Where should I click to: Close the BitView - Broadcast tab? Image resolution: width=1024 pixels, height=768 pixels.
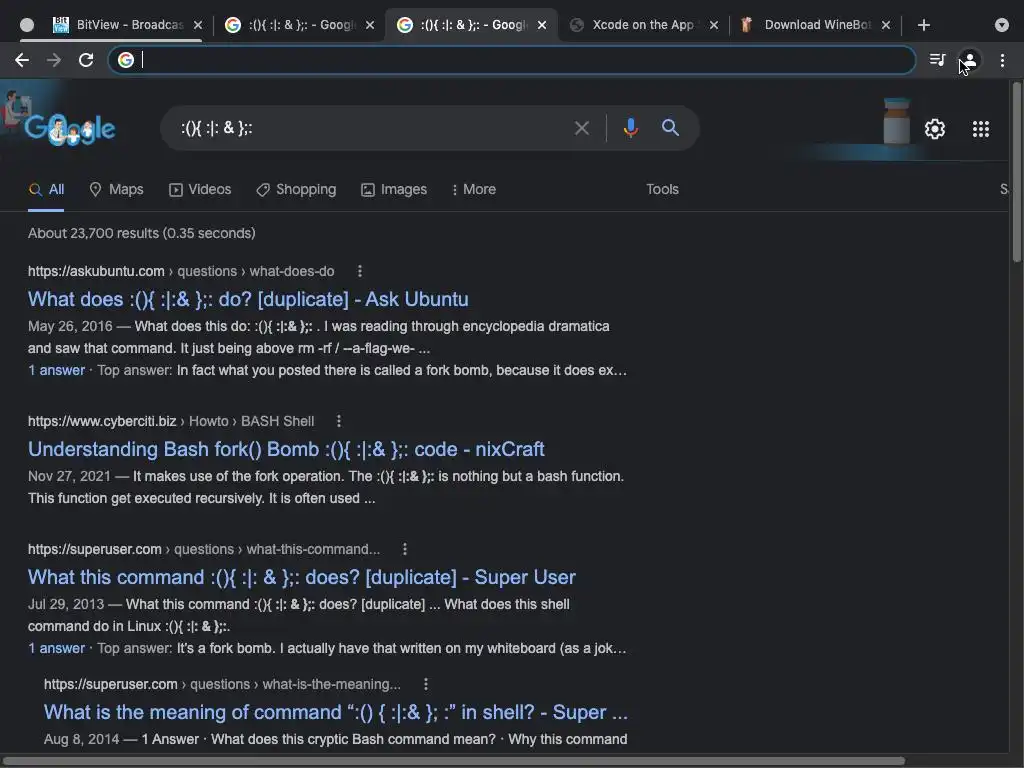tap(198, 25)
